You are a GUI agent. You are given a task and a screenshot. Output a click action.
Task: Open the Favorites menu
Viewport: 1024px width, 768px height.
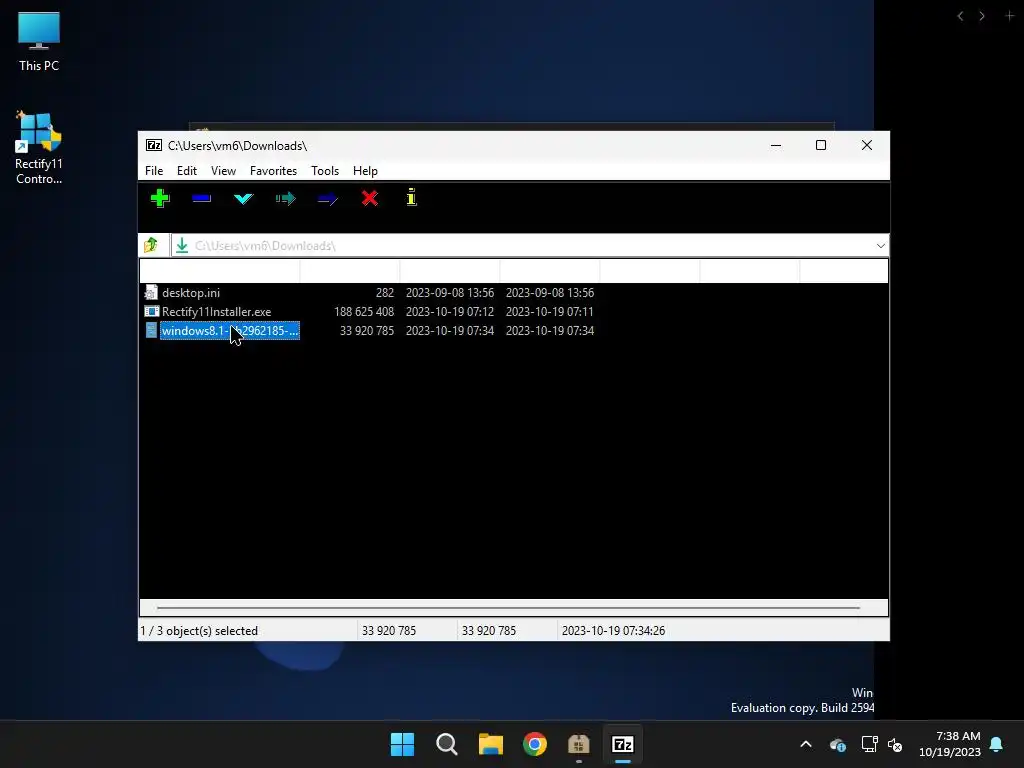273,170
